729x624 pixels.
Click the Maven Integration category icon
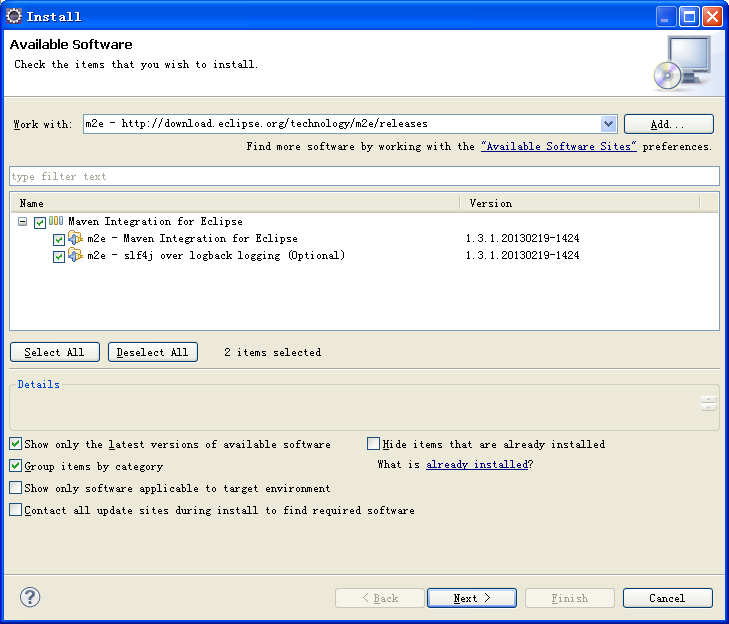(56, 221)
